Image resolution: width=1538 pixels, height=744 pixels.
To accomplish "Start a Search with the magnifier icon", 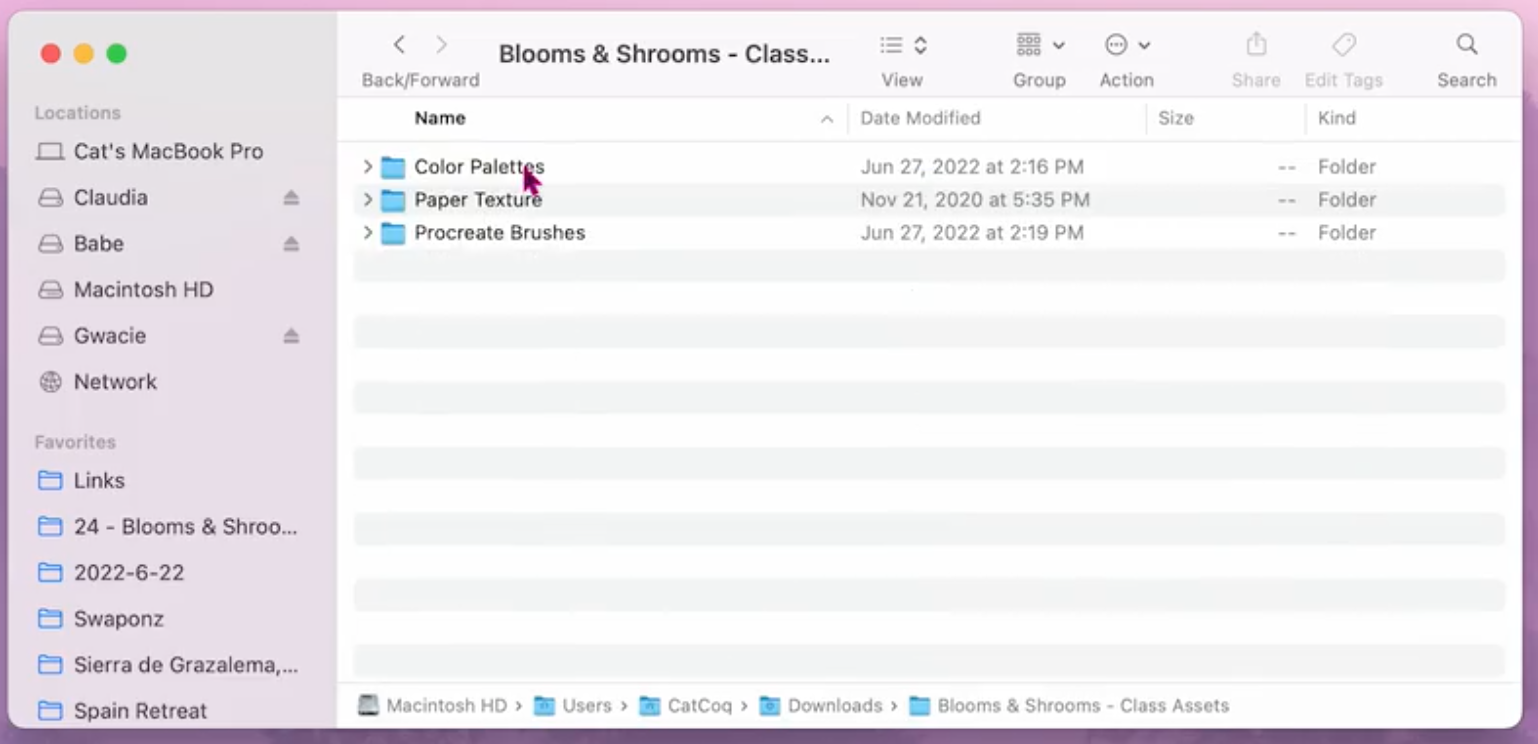I will click(x=1465, y=44).
